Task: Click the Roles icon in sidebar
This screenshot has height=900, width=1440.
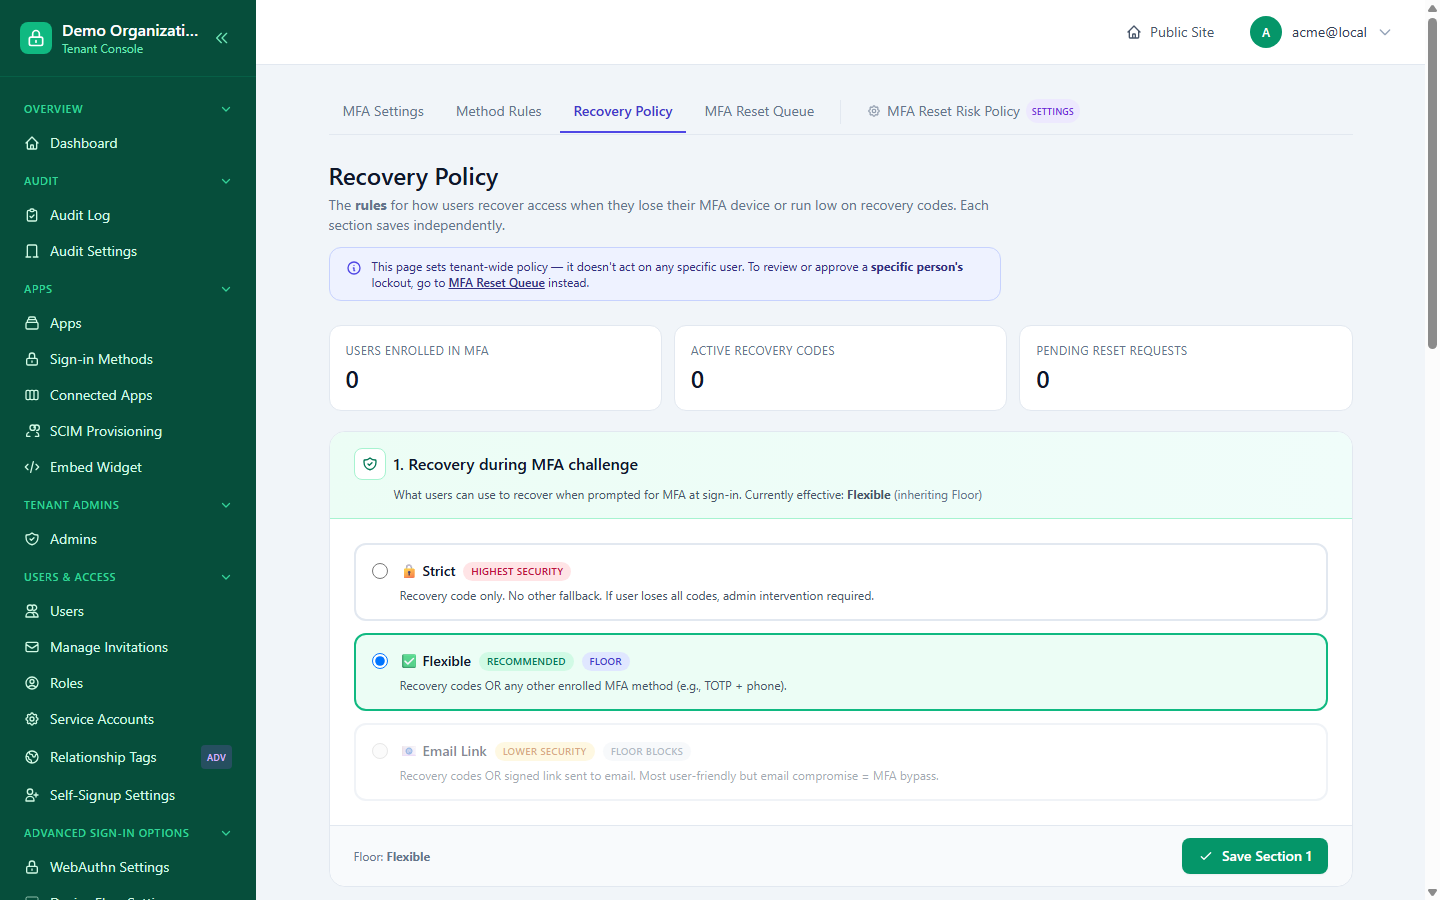Action: pos(32,683)
